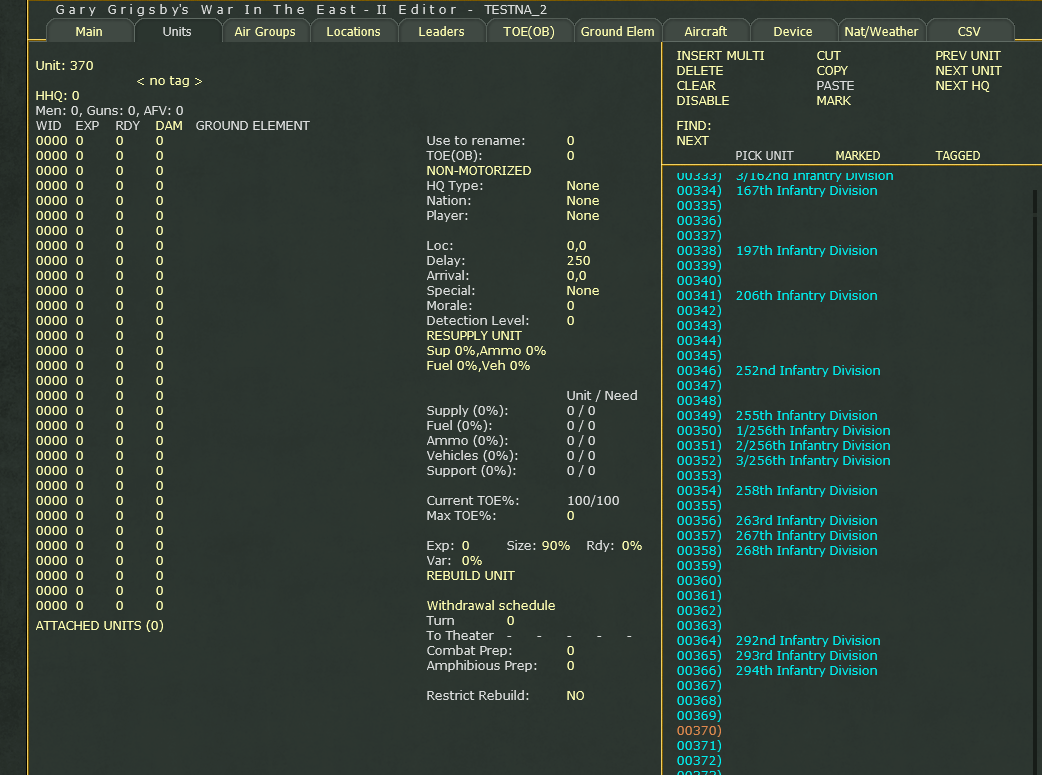Image resolution: width=1042 pixels, height=775 pixels.
Task: Click the CUT command
Action: click(x=829, y=56)
